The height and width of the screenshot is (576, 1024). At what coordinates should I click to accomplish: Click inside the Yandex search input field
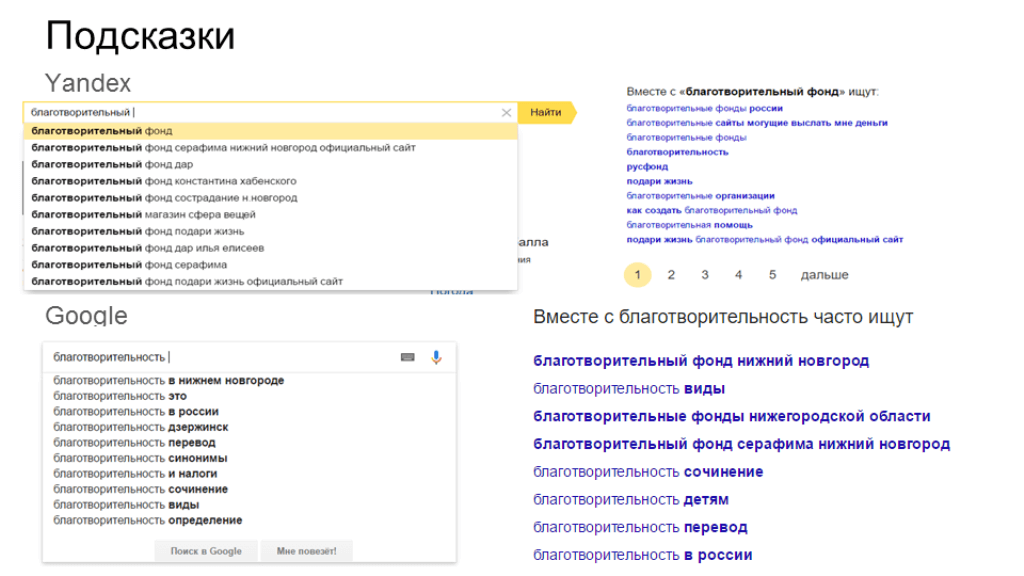click(x=260, y=113)
